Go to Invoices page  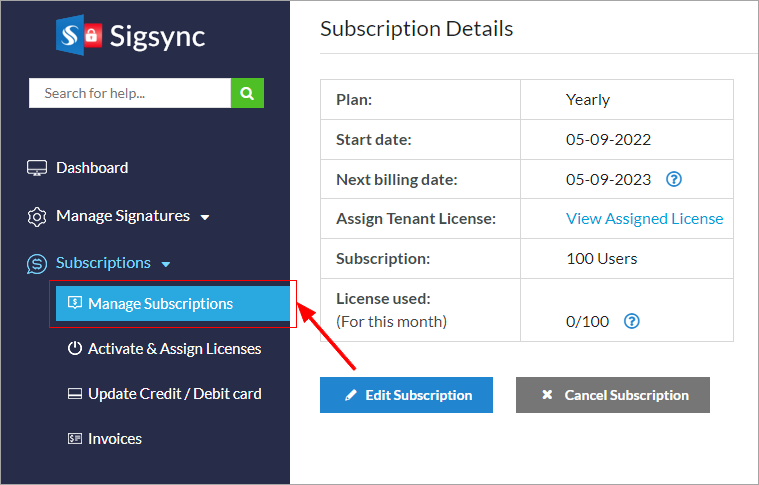[115, 439]
